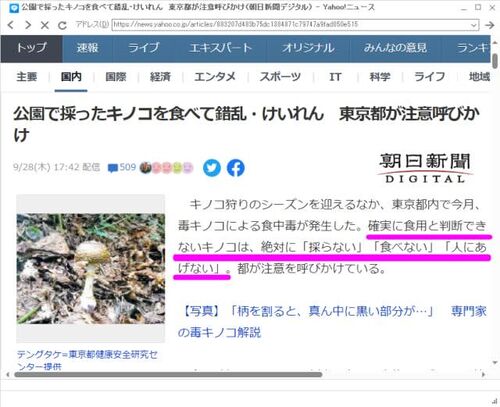
Task: Open the テングタケ mushroom photo thumbnail
Action: pyautogui.click(x=91, y=268)
